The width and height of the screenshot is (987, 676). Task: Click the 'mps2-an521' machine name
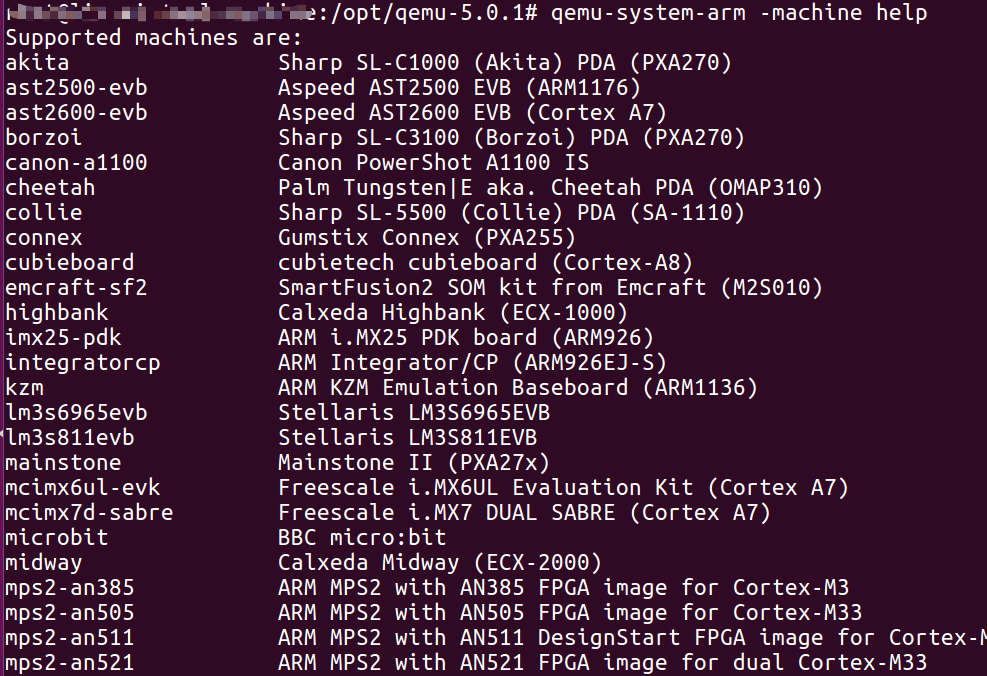pos(70,663)
